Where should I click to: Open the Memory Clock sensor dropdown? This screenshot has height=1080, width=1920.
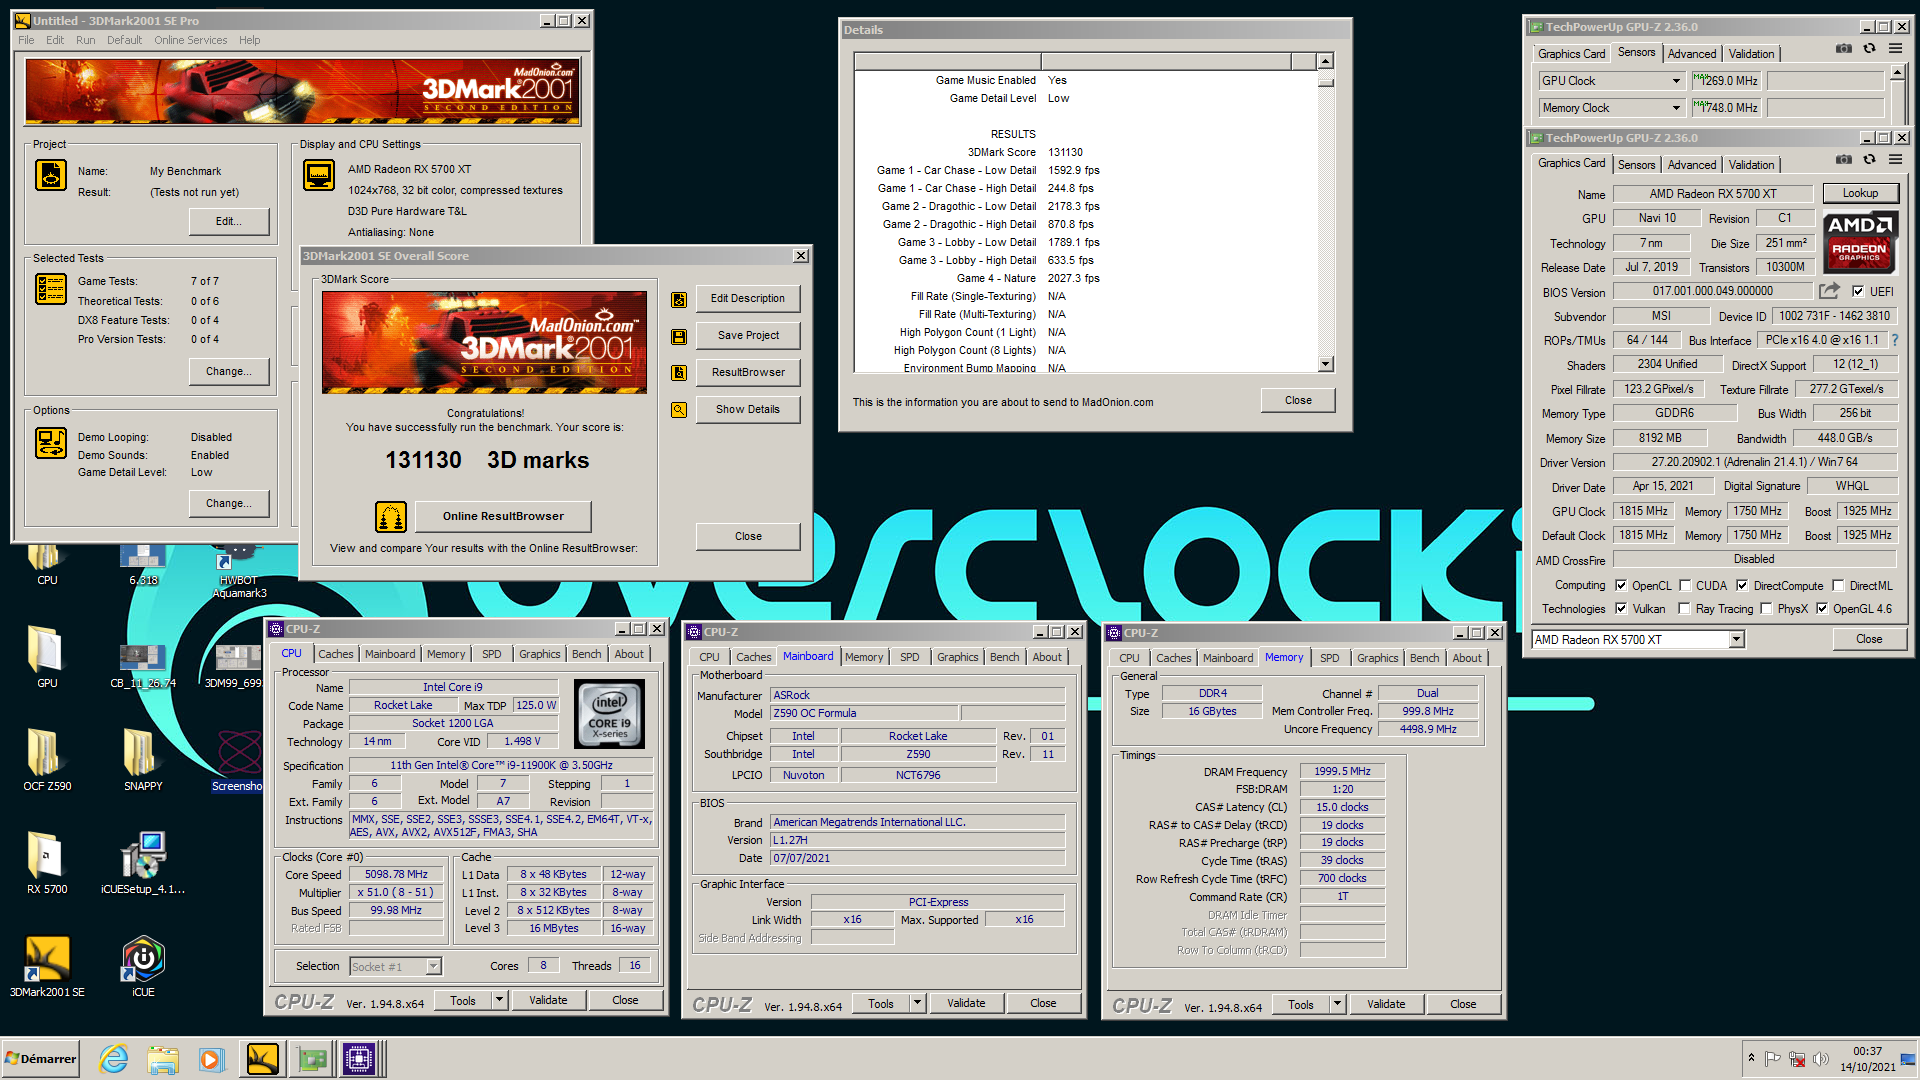pyautogui.click(x=1676, y=108)
